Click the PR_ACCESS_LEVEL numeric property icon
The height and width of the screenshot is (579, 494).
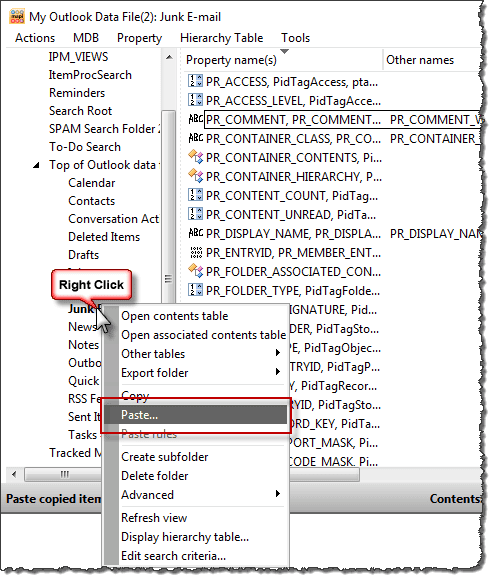pos(196,100)
